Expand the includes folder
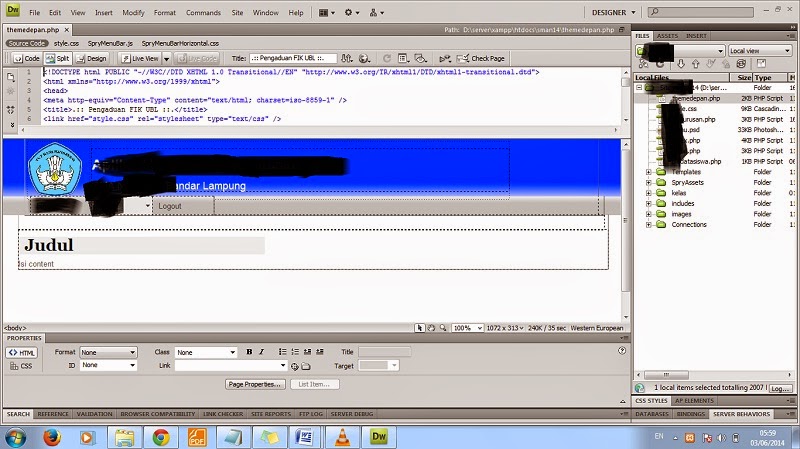 pyautogui.click(x=648, y=204)
